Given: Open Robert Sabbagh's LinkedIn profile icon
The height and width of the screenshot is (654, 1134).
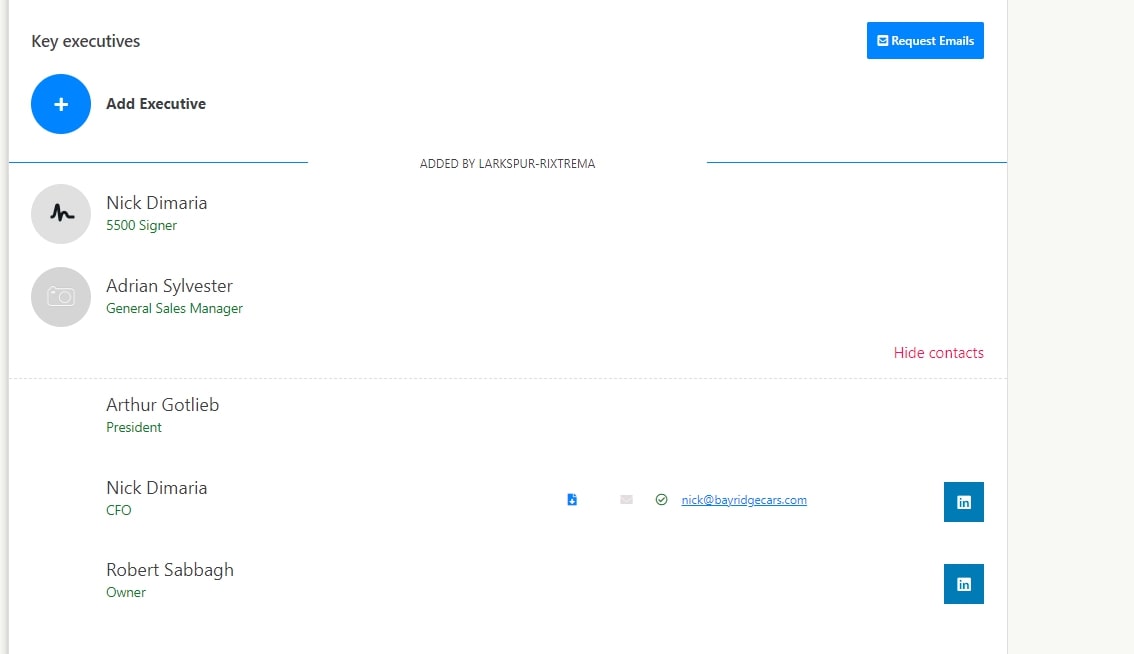Looking at the screenshot, I should tap(963, 584).
